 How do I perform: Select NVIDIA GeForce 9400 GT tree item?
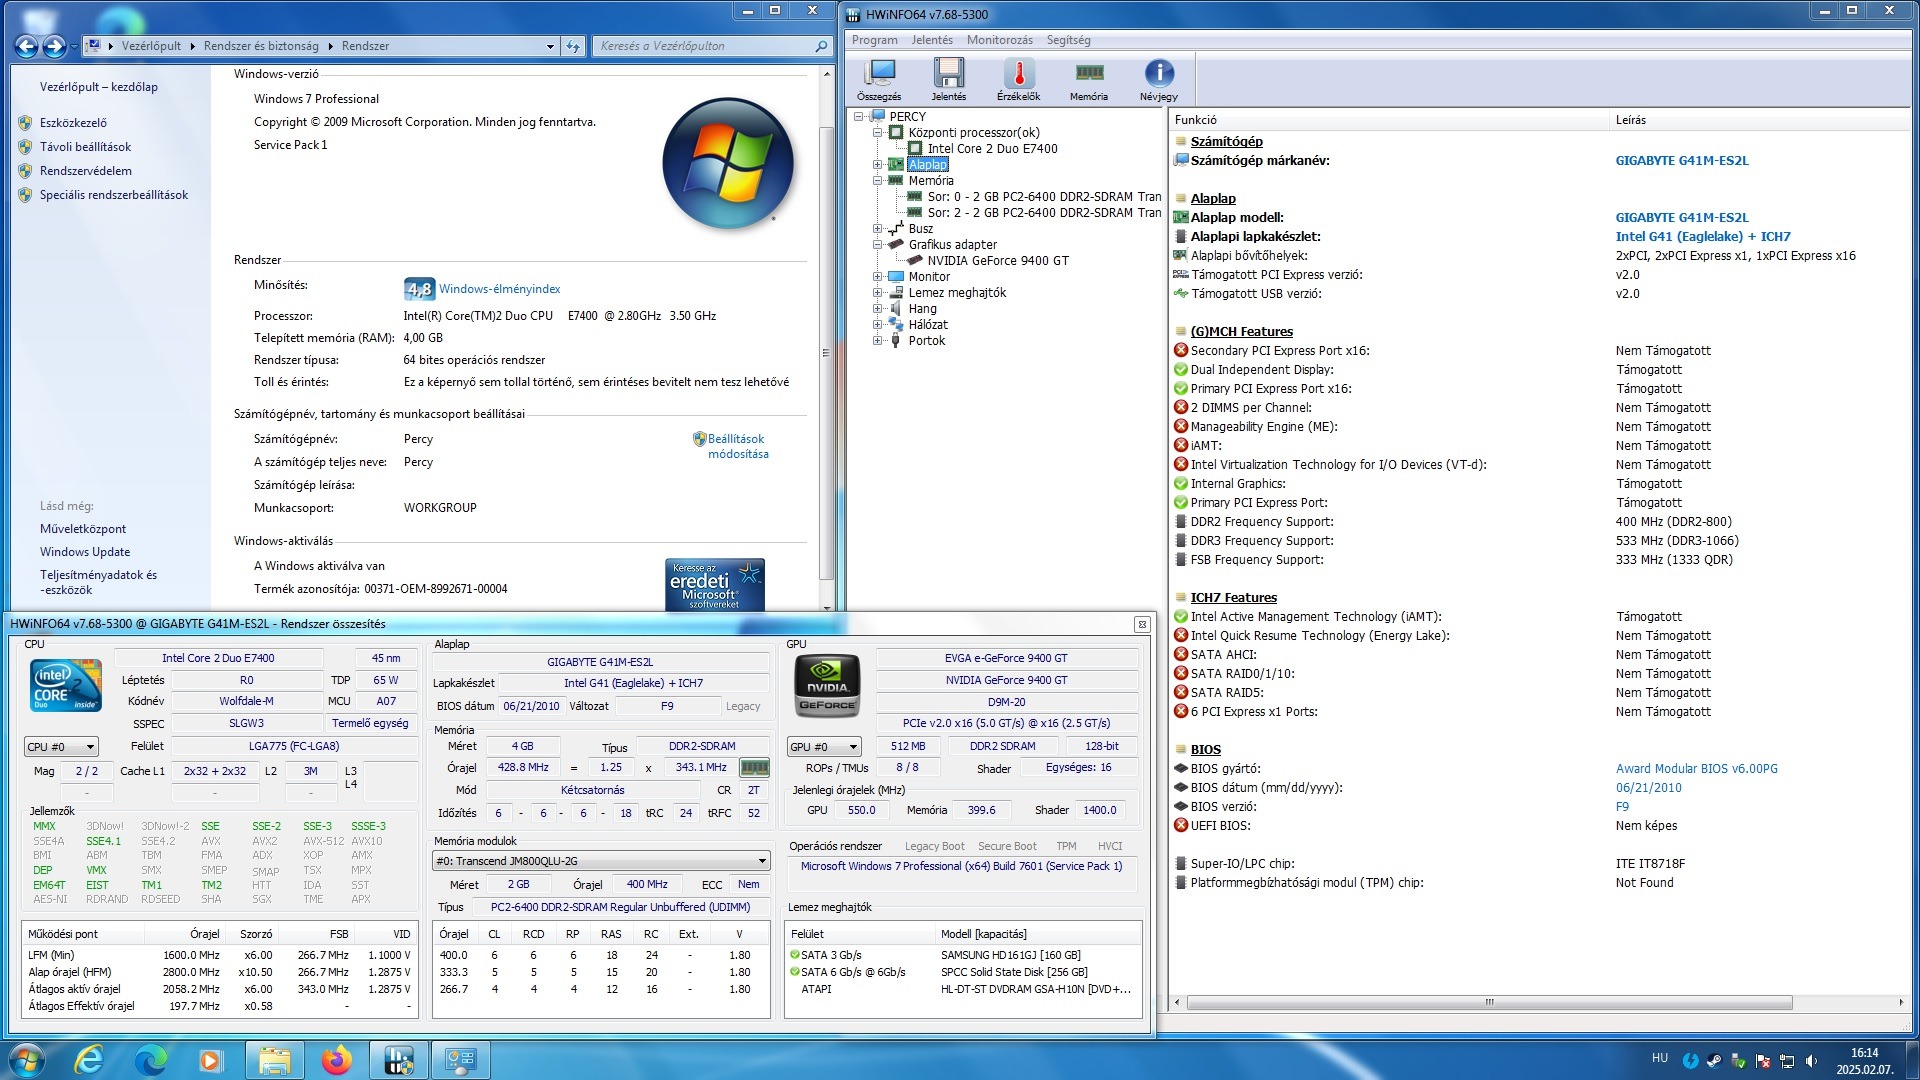998,261
